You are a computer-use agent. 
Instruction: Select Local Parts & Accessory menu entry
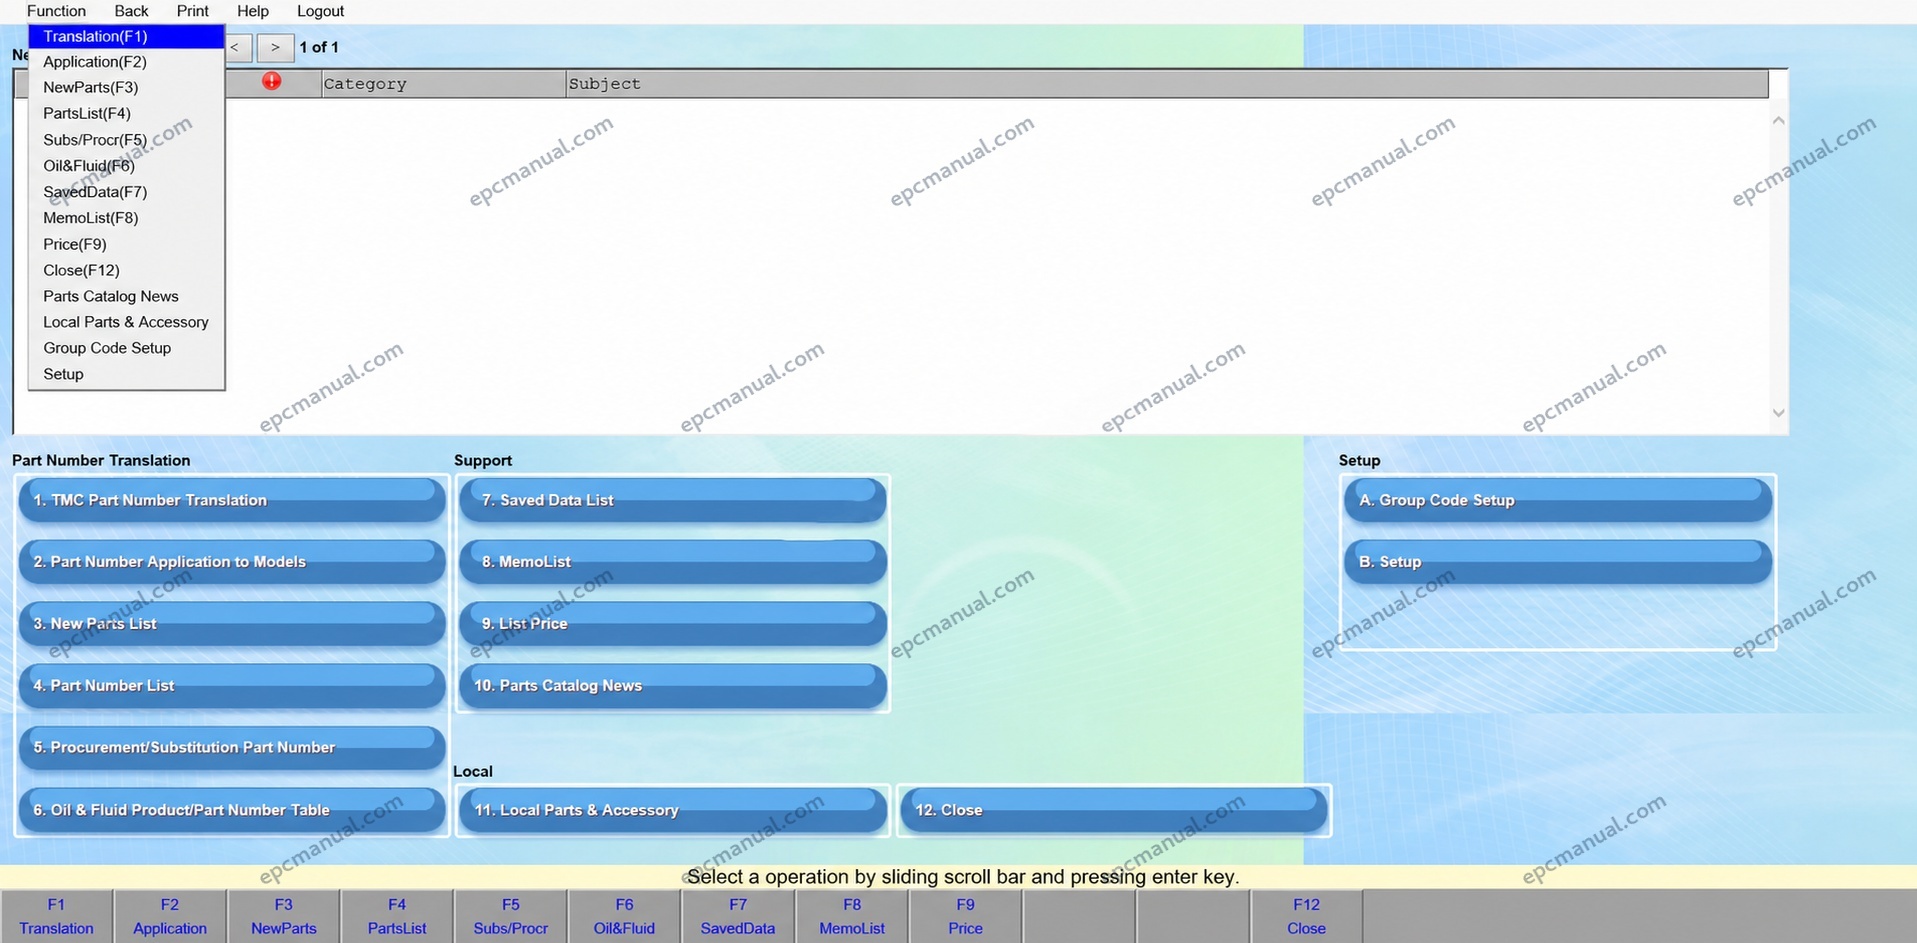click(126, 322)
